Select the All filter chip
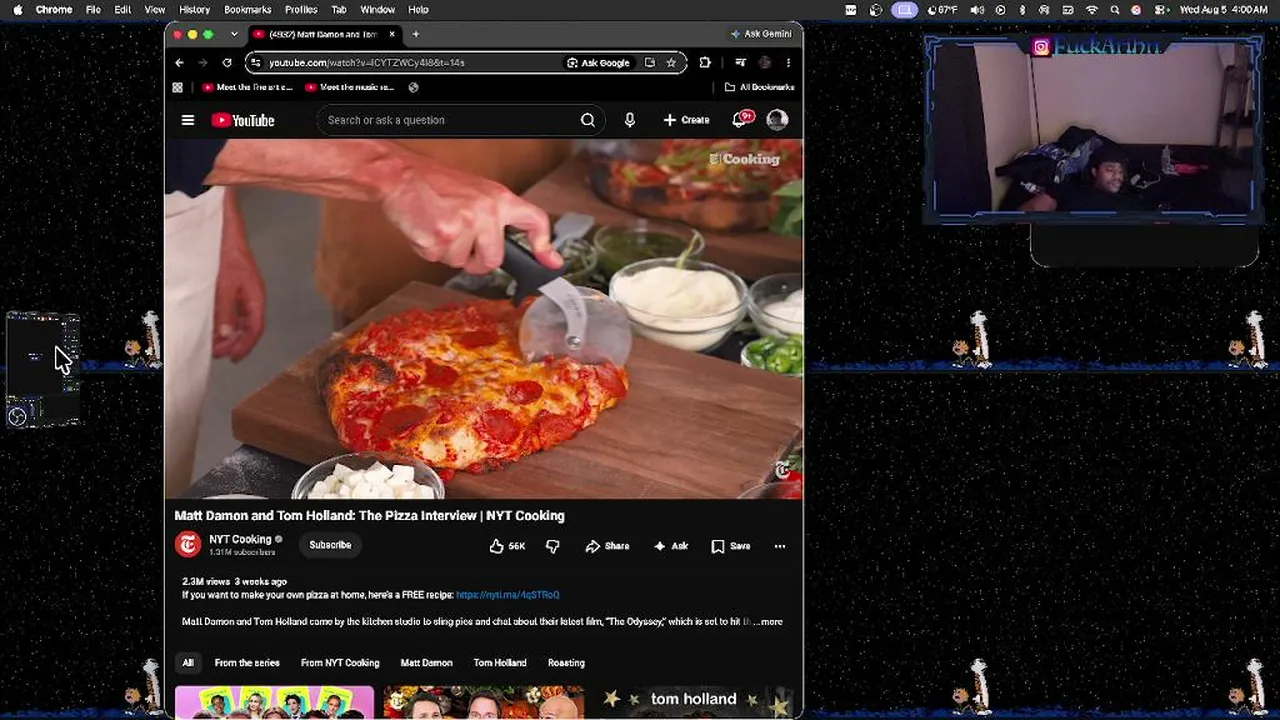The image size is (1280, 720). pos(188,663)
